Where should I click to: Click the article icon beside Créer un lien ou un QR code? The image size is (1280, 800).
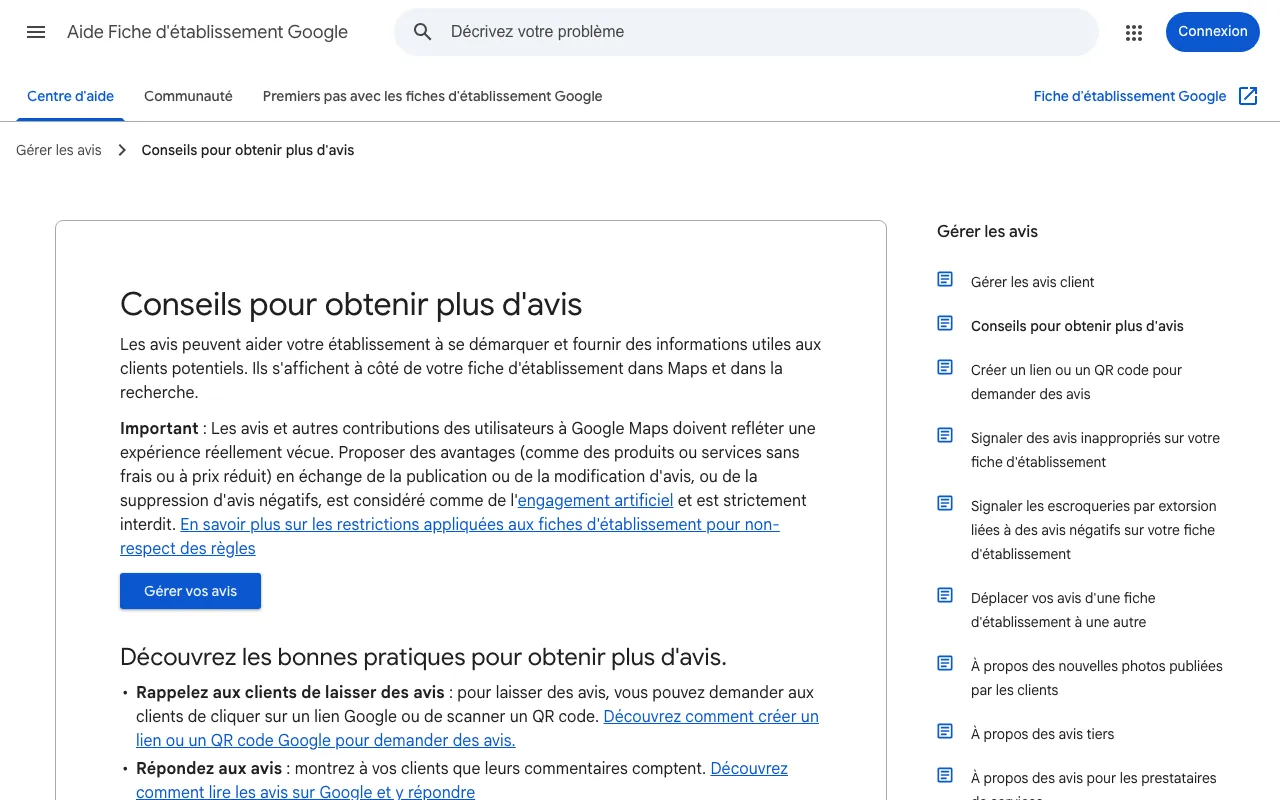(945, 367)
